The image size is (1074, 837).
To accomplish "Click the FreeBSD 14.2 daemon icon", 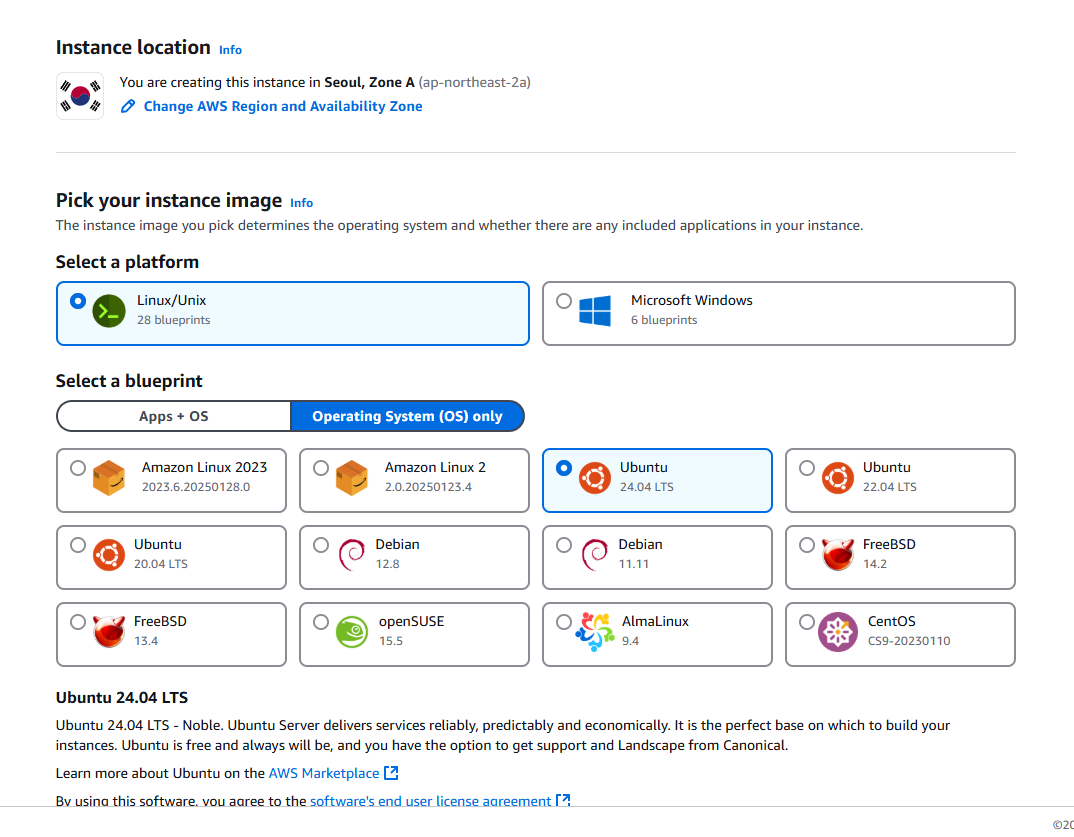I will [x=838, y=554].
